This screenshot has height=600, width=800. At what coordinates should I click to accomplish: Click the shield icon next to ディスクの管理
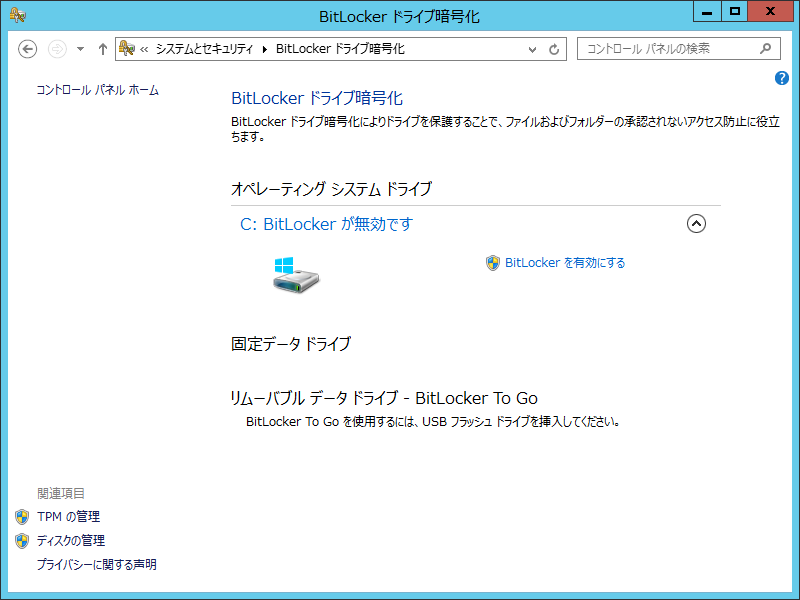point(22,541)
